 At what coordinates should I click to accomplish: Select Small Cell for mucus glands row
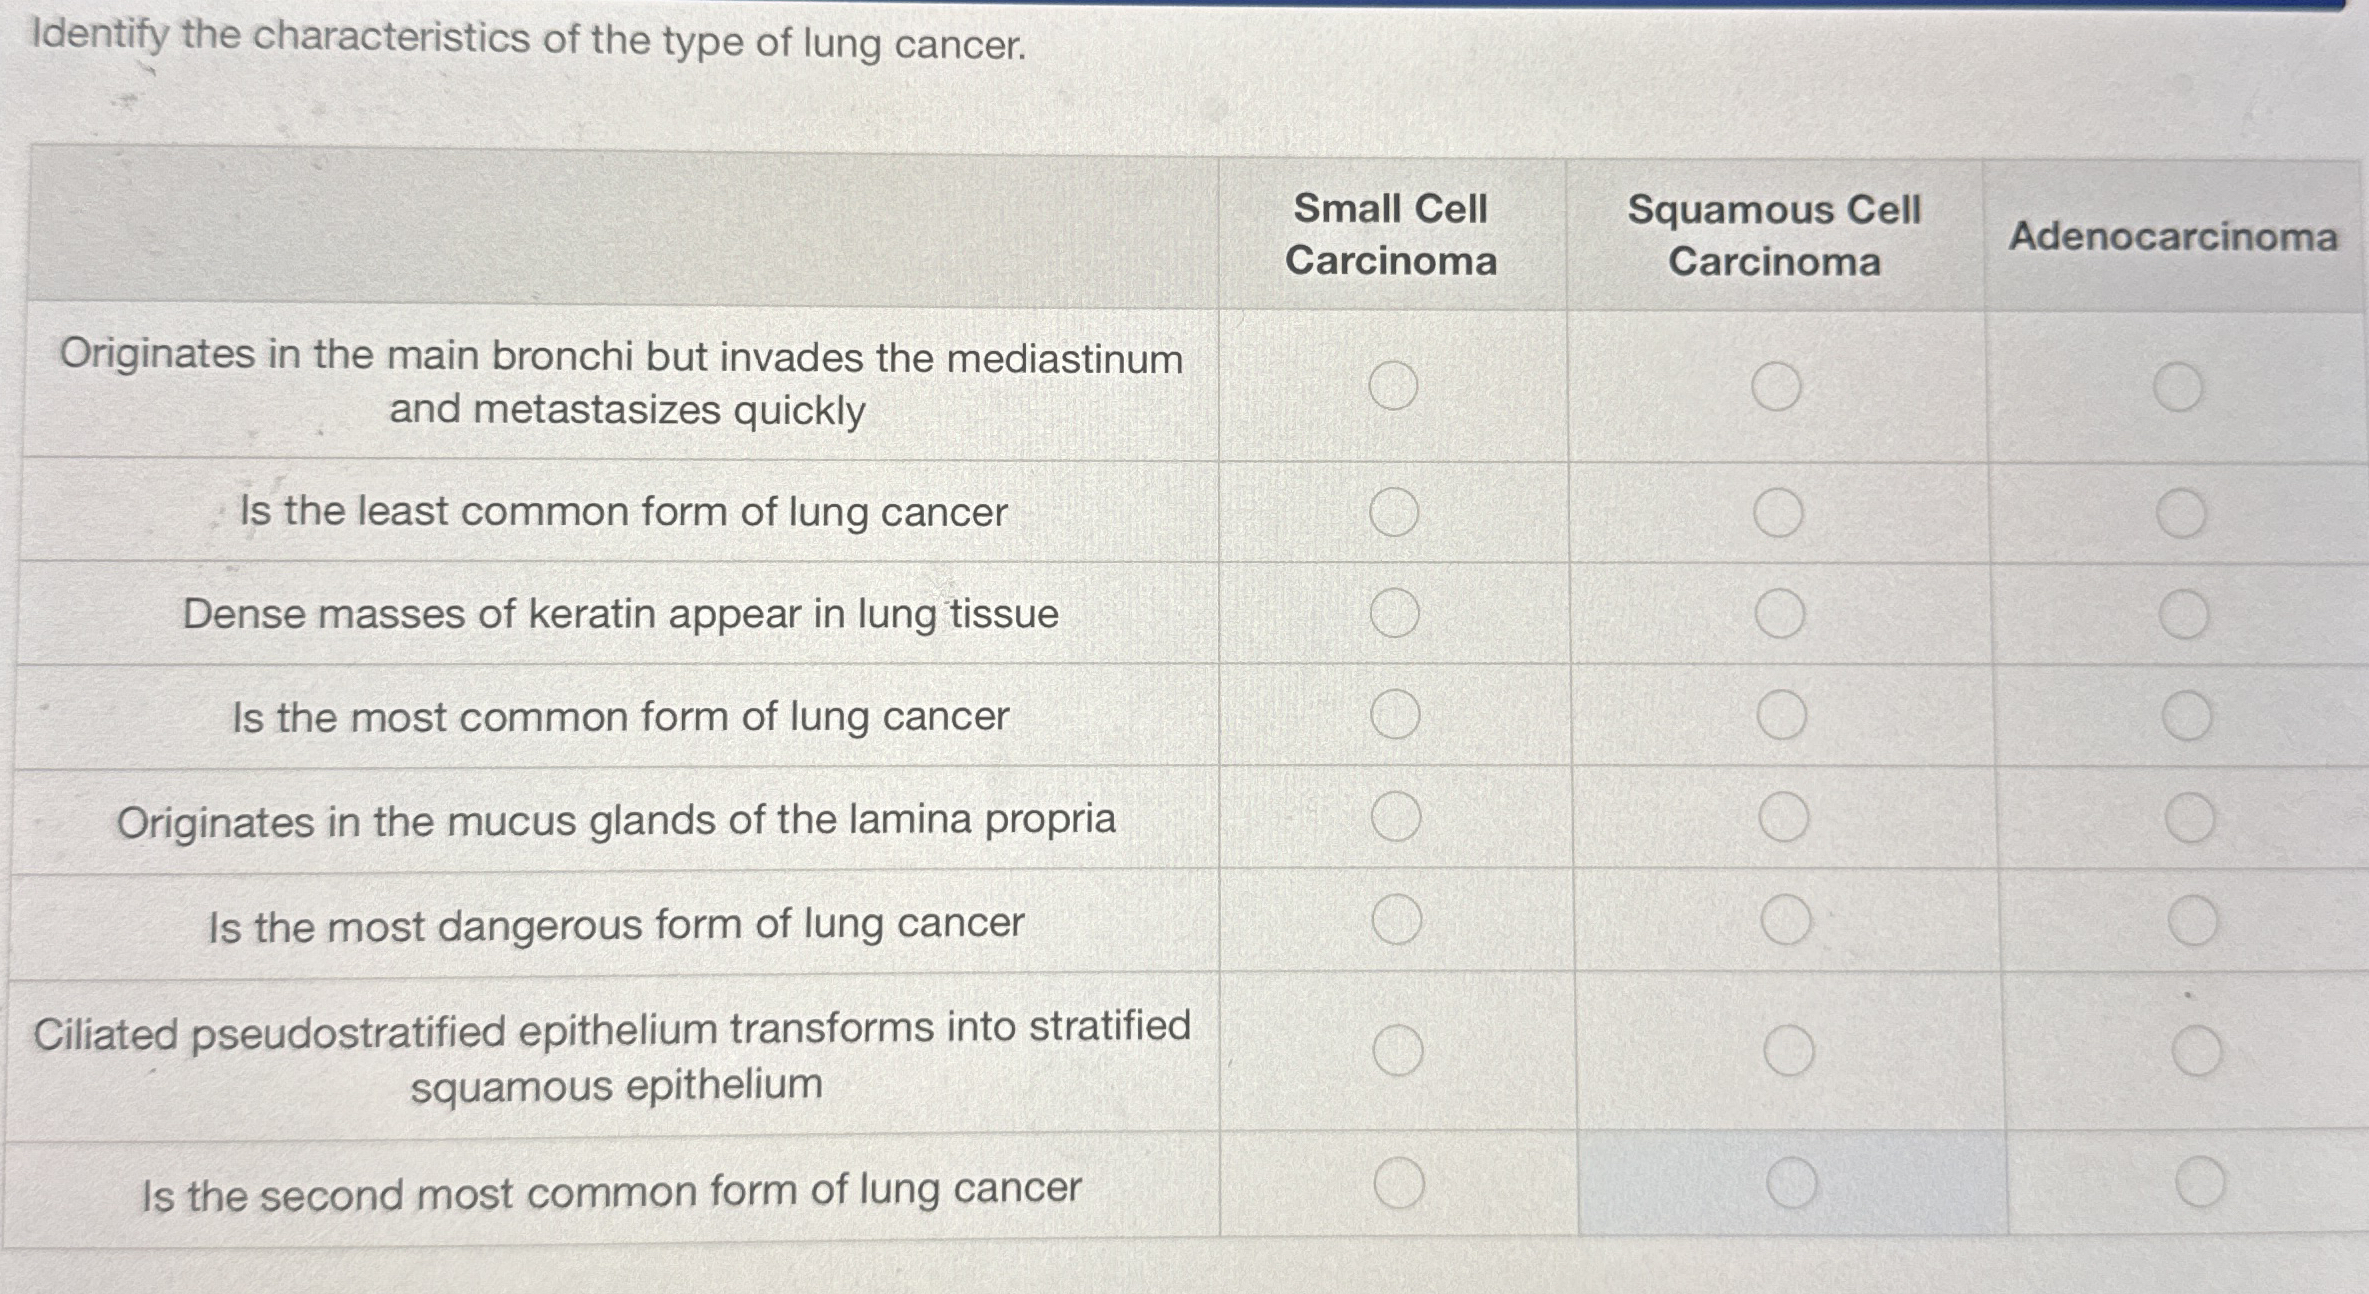[x=1396, y=817]
